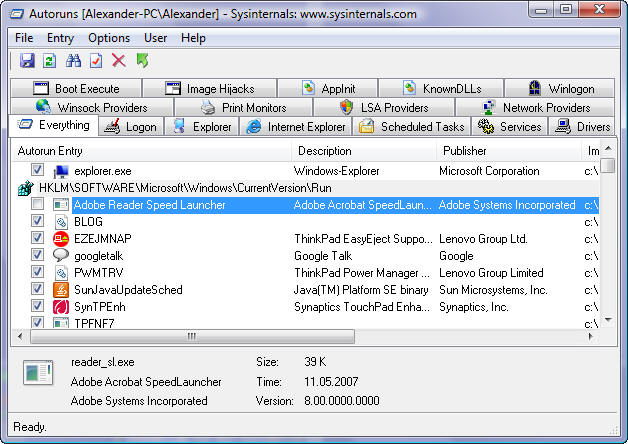
Task: Click the SynTPEnh Synaptics icon
Action: tap(61, 307)
